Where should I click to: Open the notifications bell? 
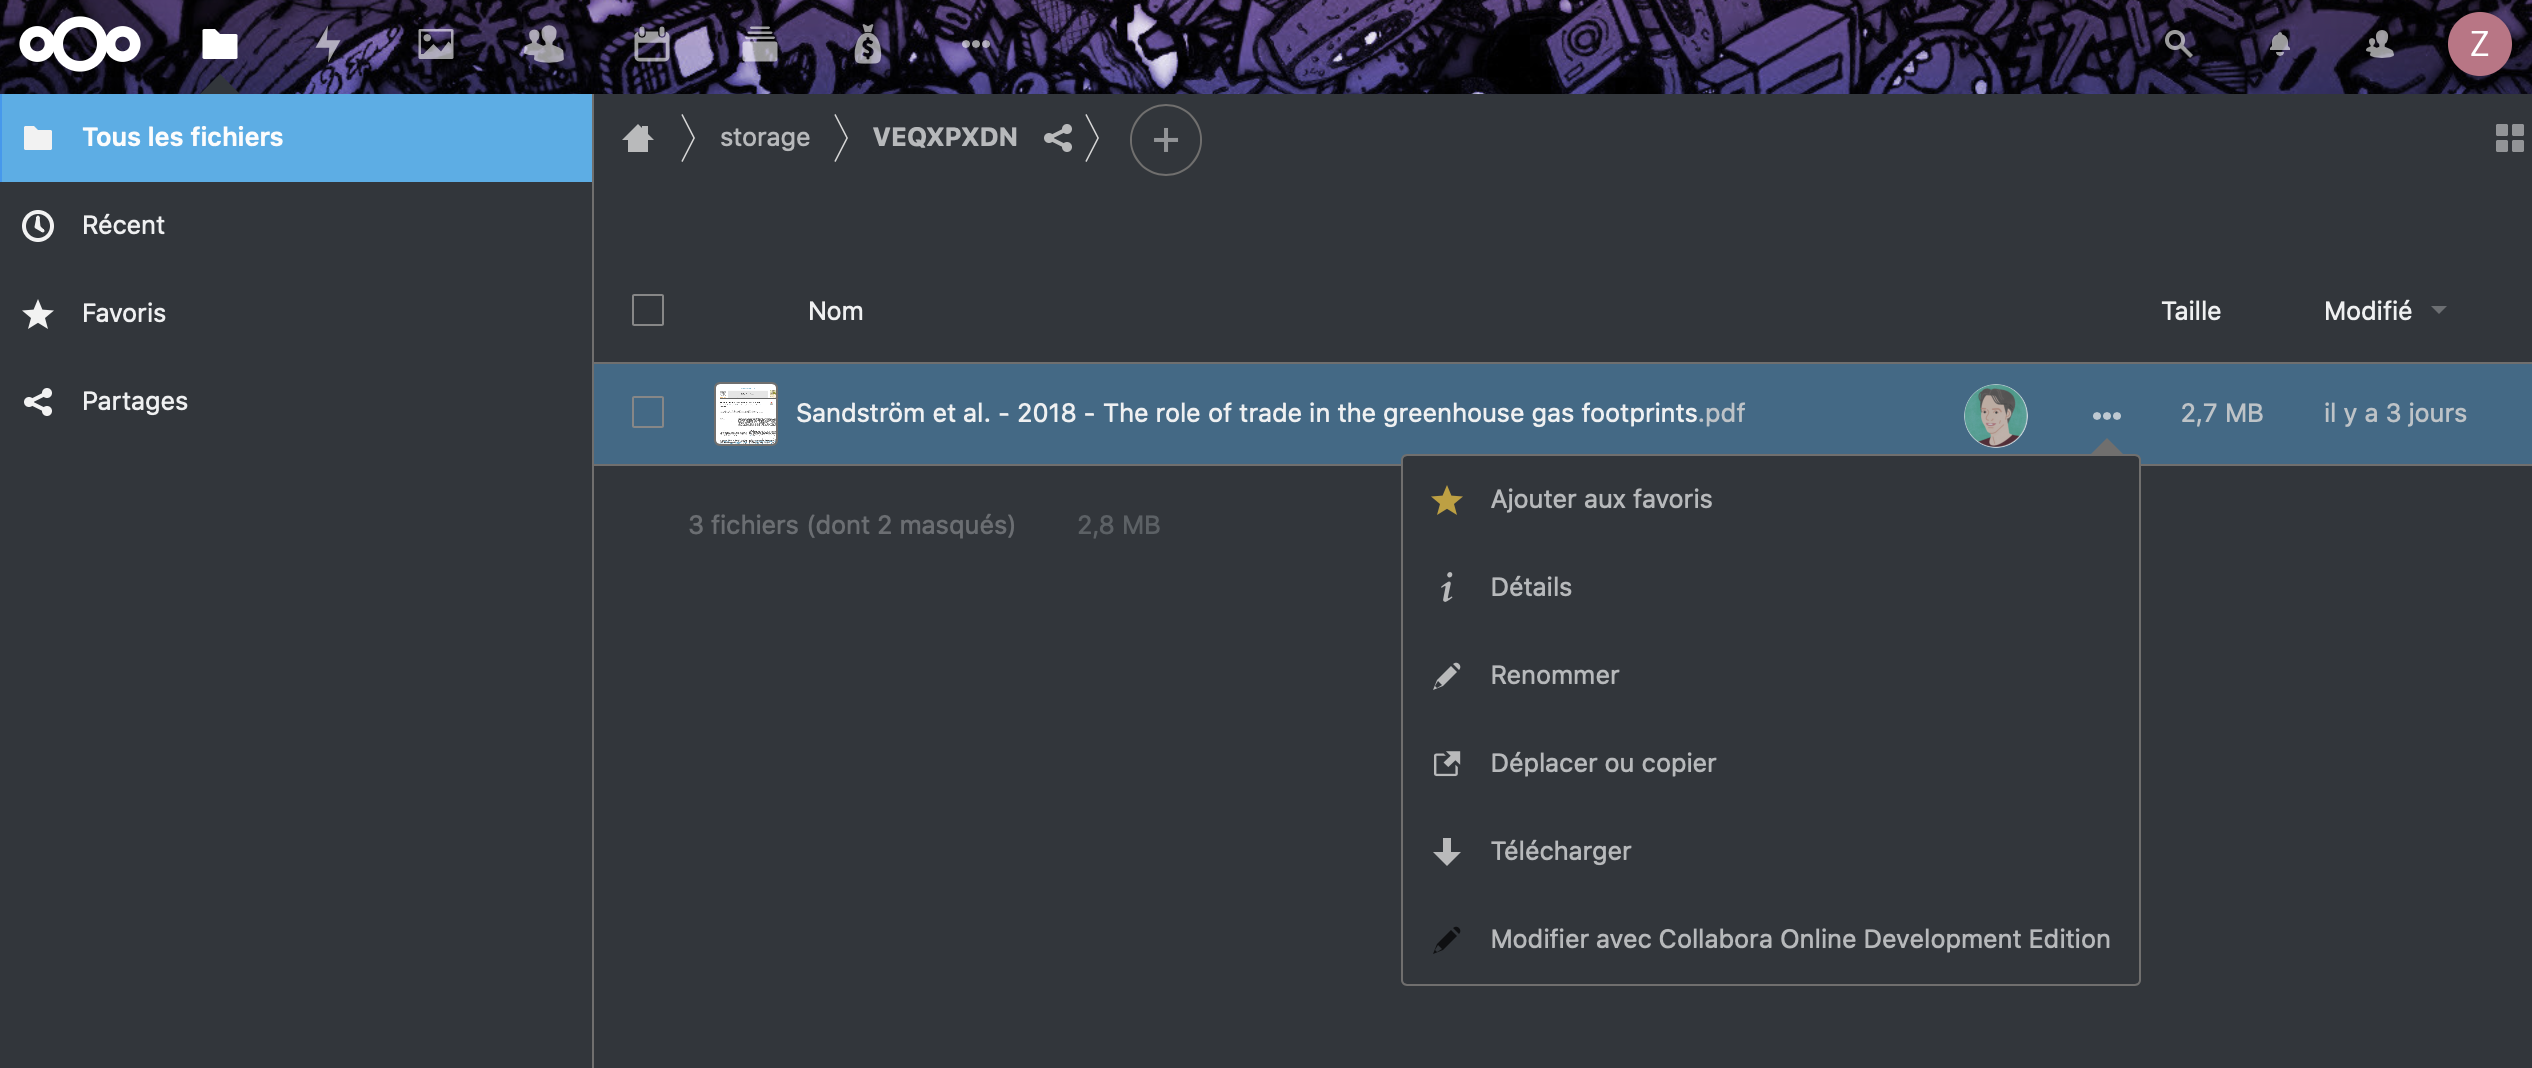click(x=2279, y=44)
